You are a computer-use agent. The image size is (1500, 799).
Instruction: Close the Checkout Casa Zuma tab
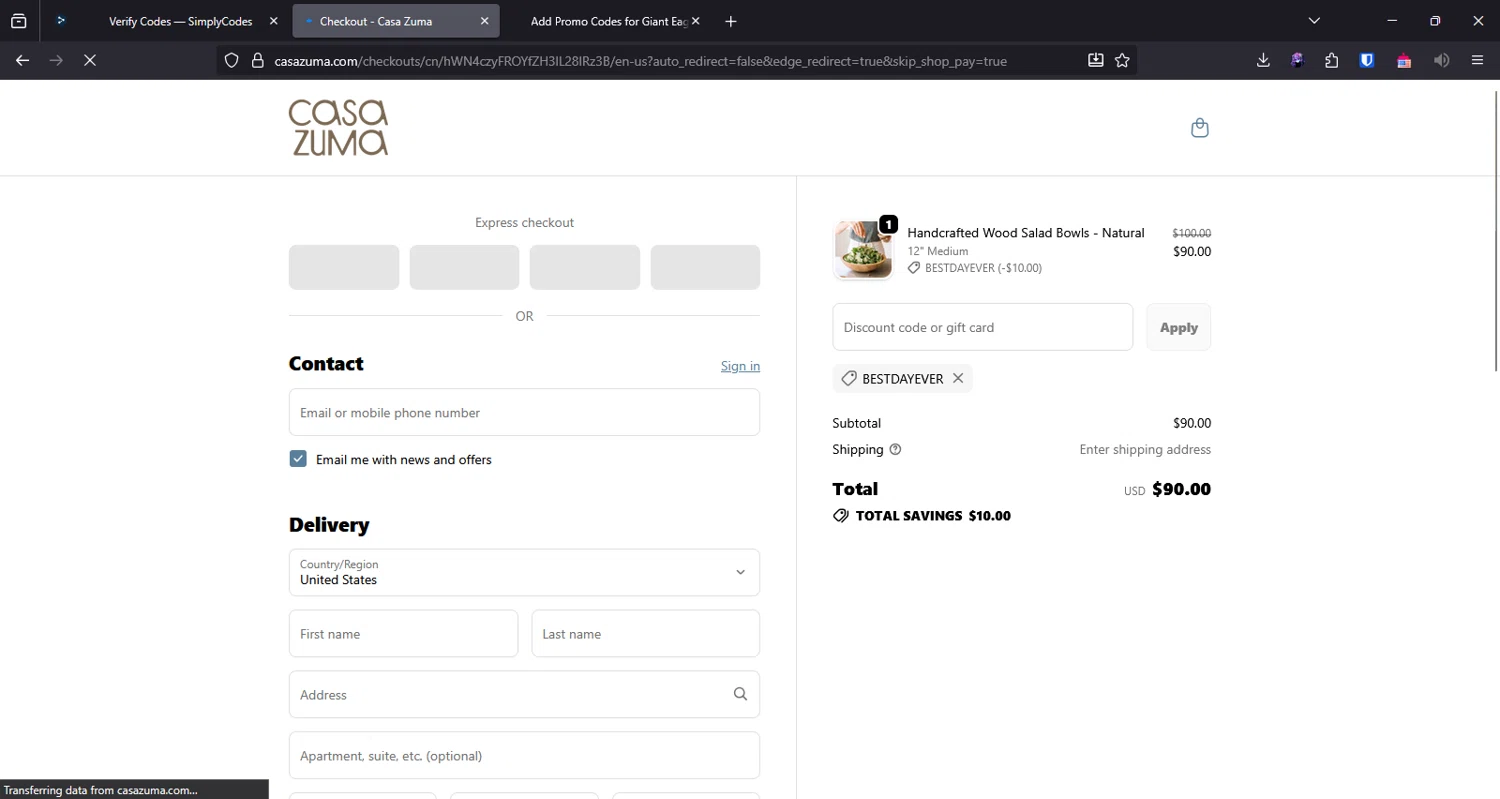tap(485, 21)
